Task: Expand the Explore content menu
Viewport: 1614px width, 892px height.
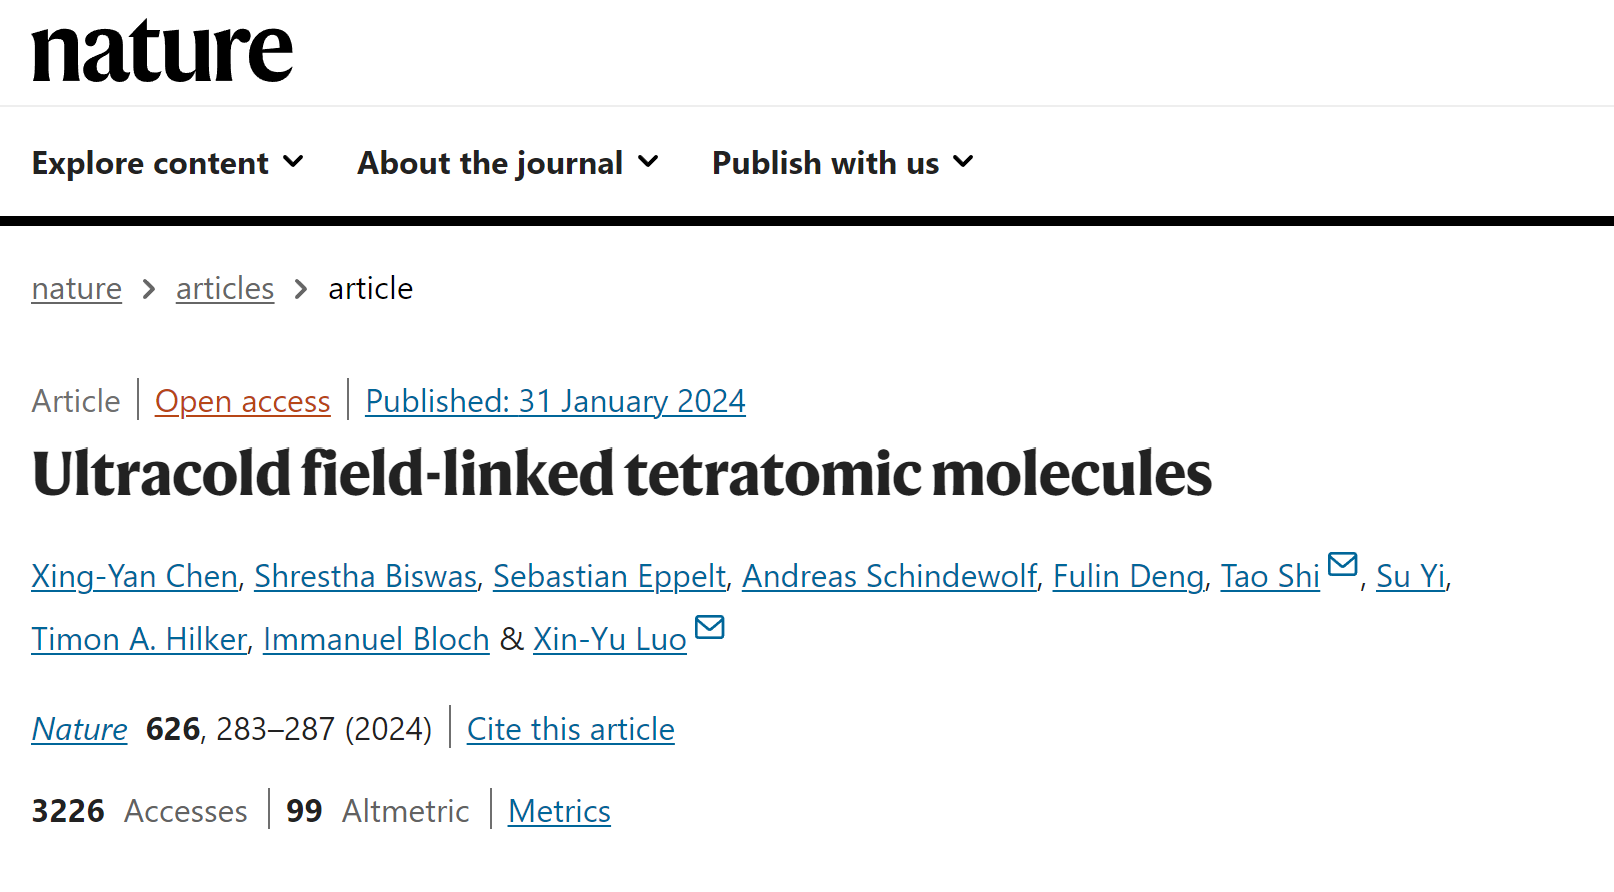Action: [167, 163]
